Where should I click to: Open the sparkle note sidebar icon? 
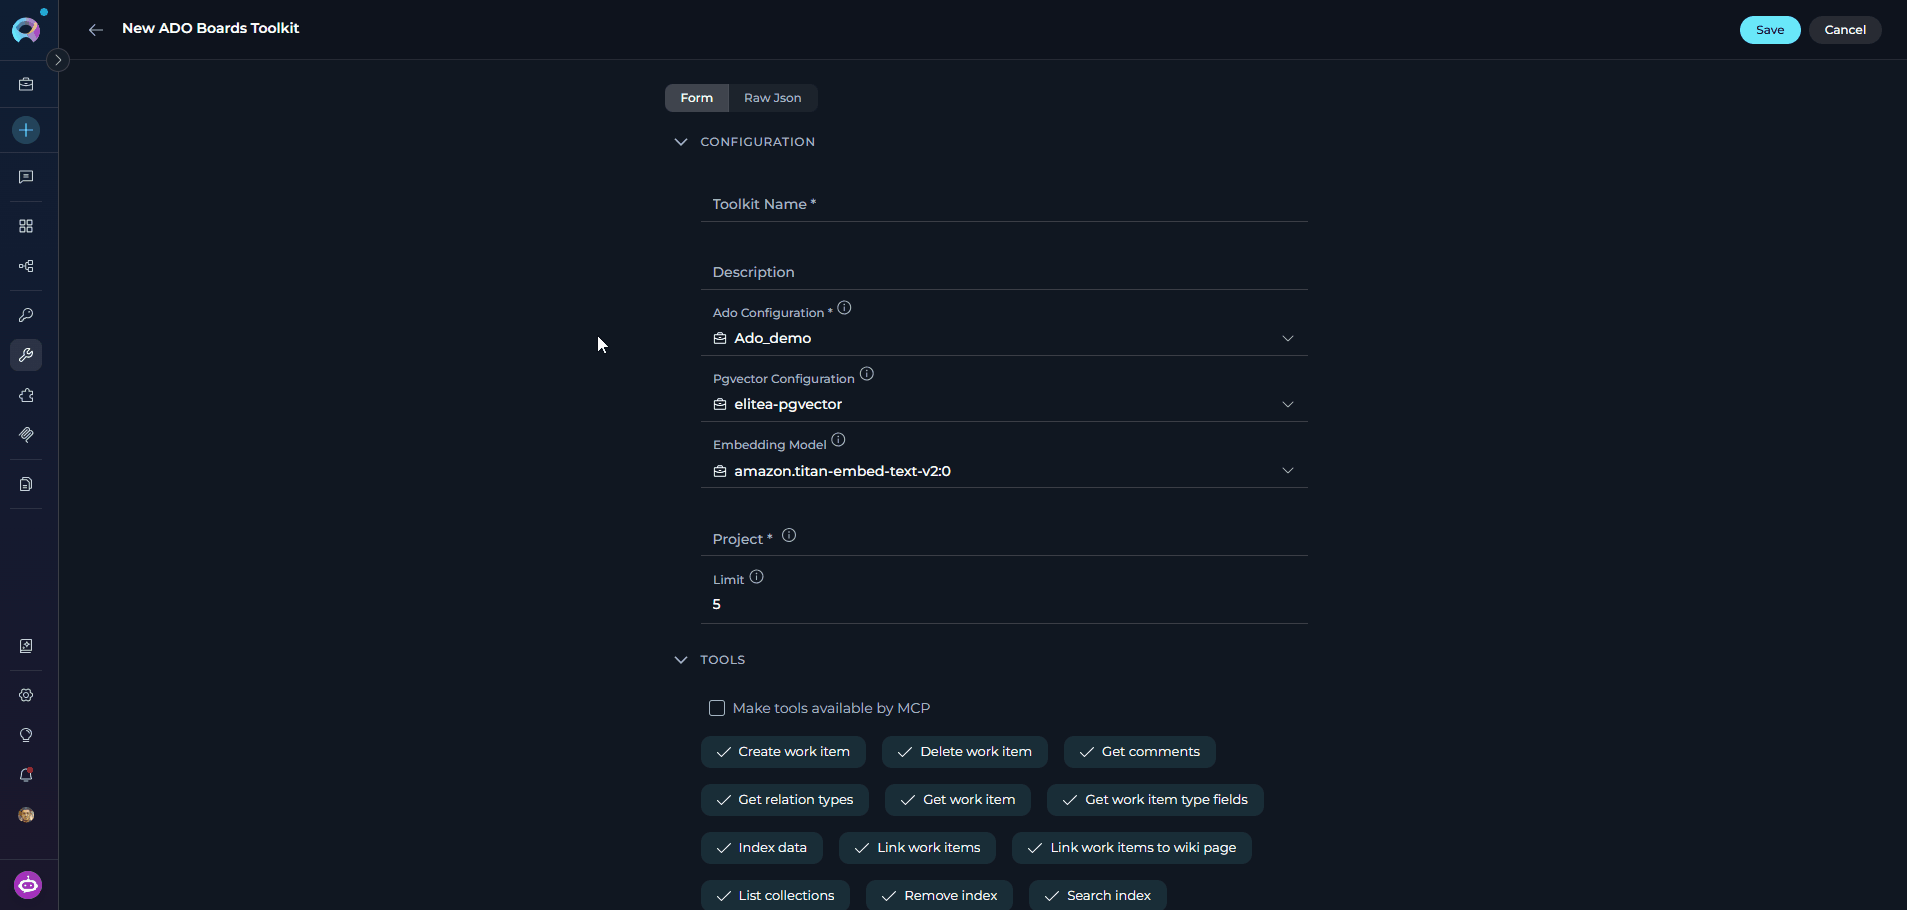(26, 646)
